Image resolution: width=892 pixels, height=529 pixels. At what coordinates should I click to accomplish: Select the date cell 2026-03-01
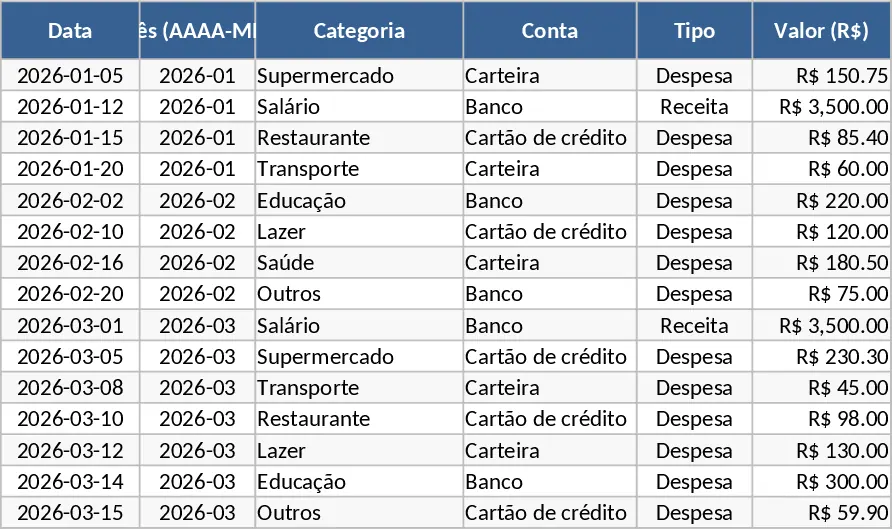click(70, 325)
